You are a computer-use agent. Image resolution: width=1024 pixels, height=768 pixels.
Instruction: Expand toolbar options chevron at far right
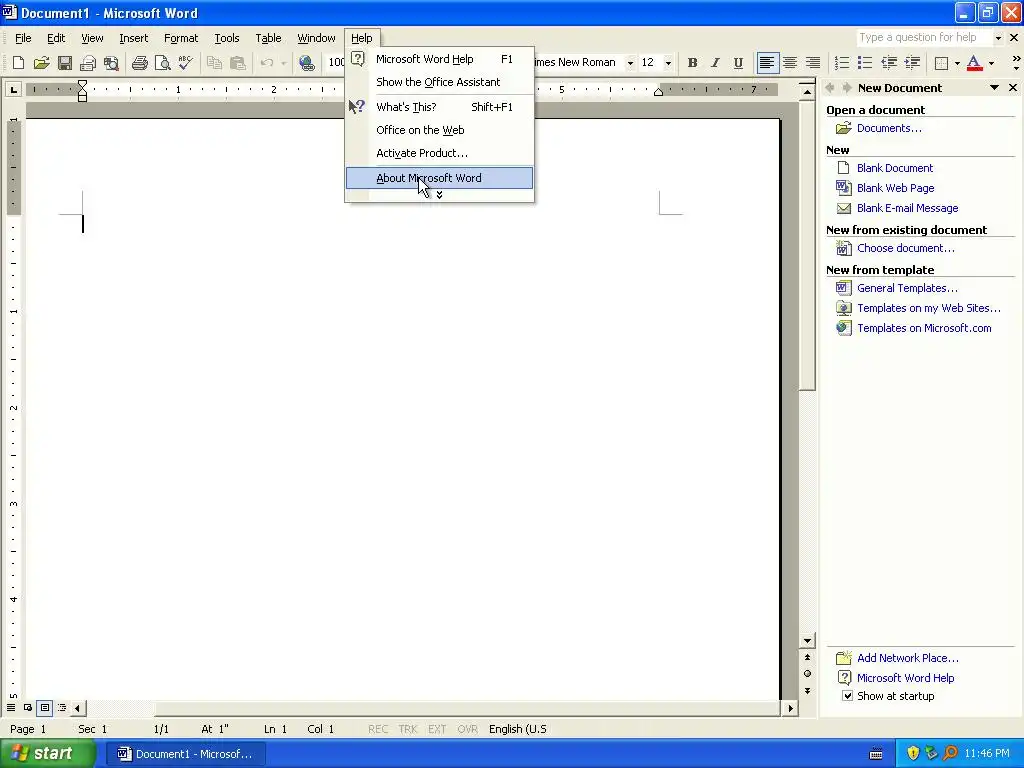click(x=1016, y=63)
